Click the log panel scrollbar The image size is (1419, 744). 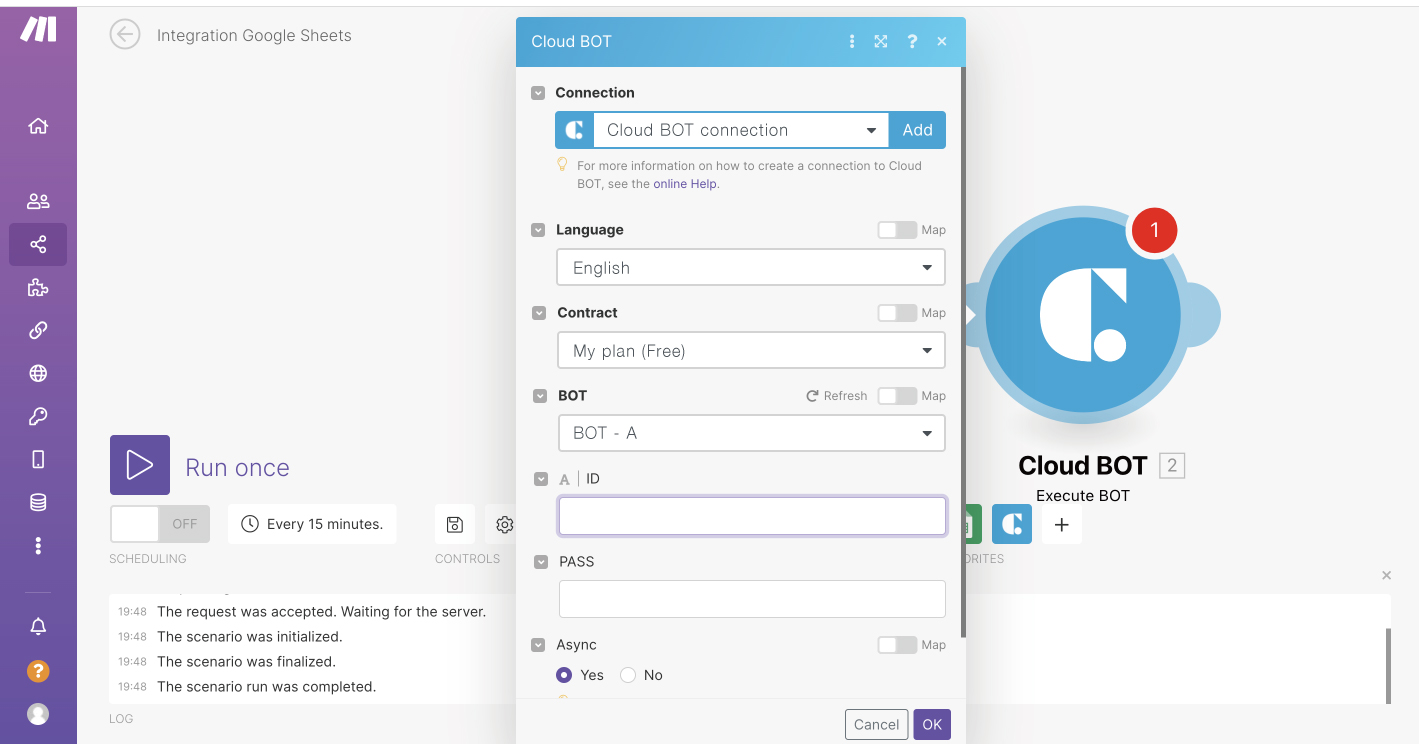pos(1387,665)
